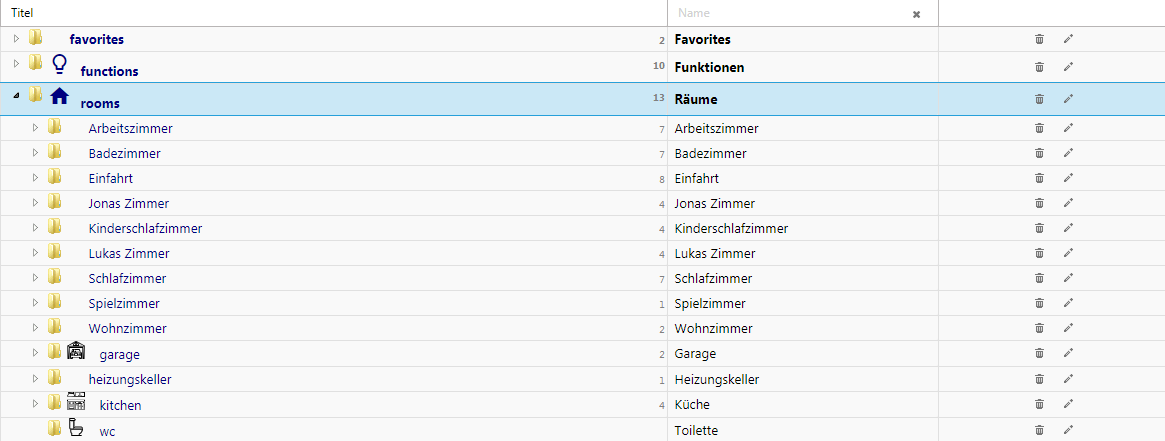Click the garage icon in the tree

(76, 352)
